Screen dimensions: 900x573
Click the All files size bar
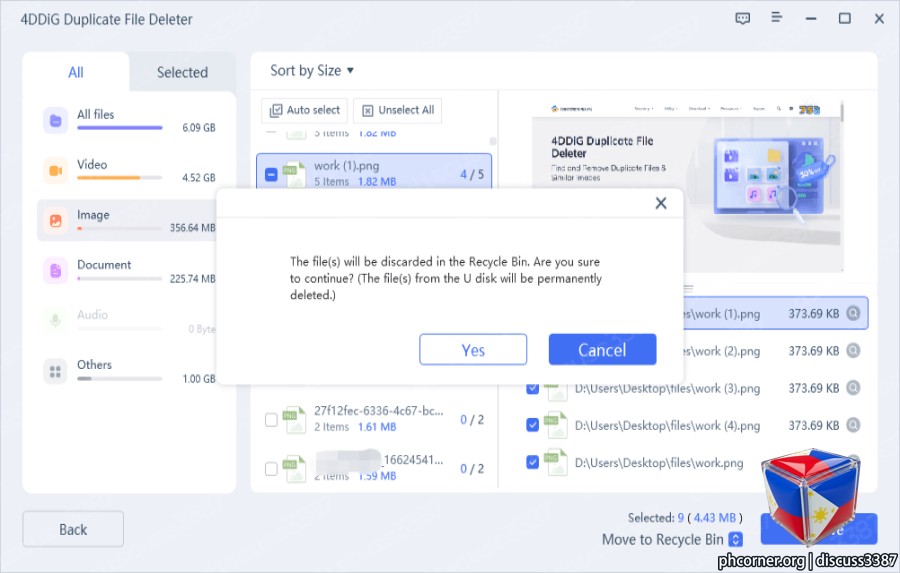(120, 127)
